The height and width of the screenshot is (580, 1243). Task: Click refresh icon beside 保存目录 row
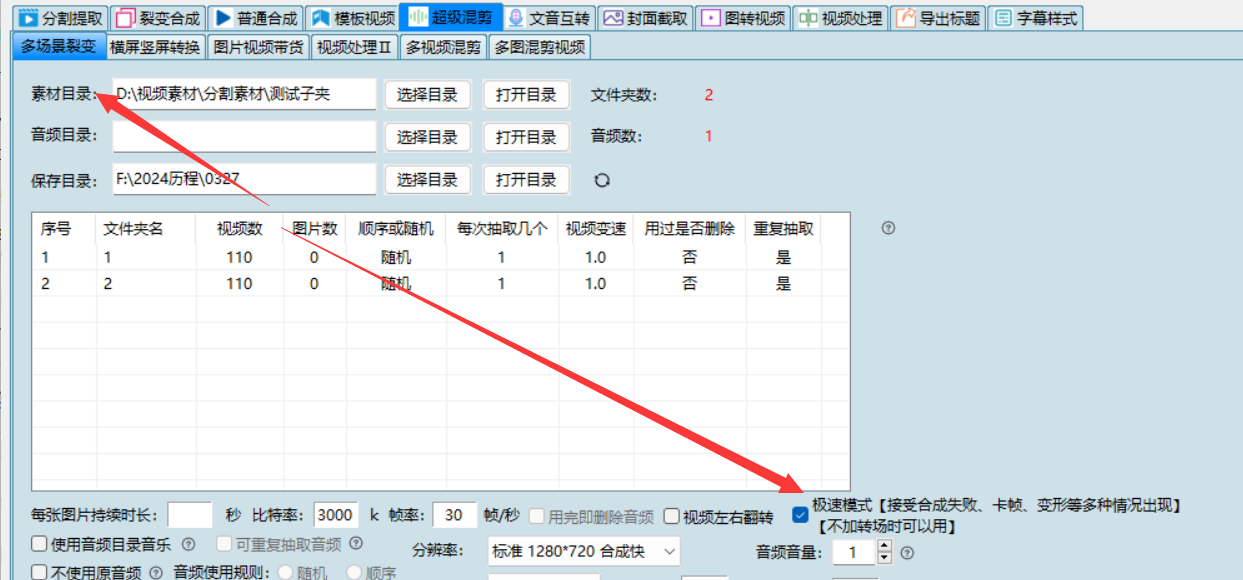(x=602, y=180)
